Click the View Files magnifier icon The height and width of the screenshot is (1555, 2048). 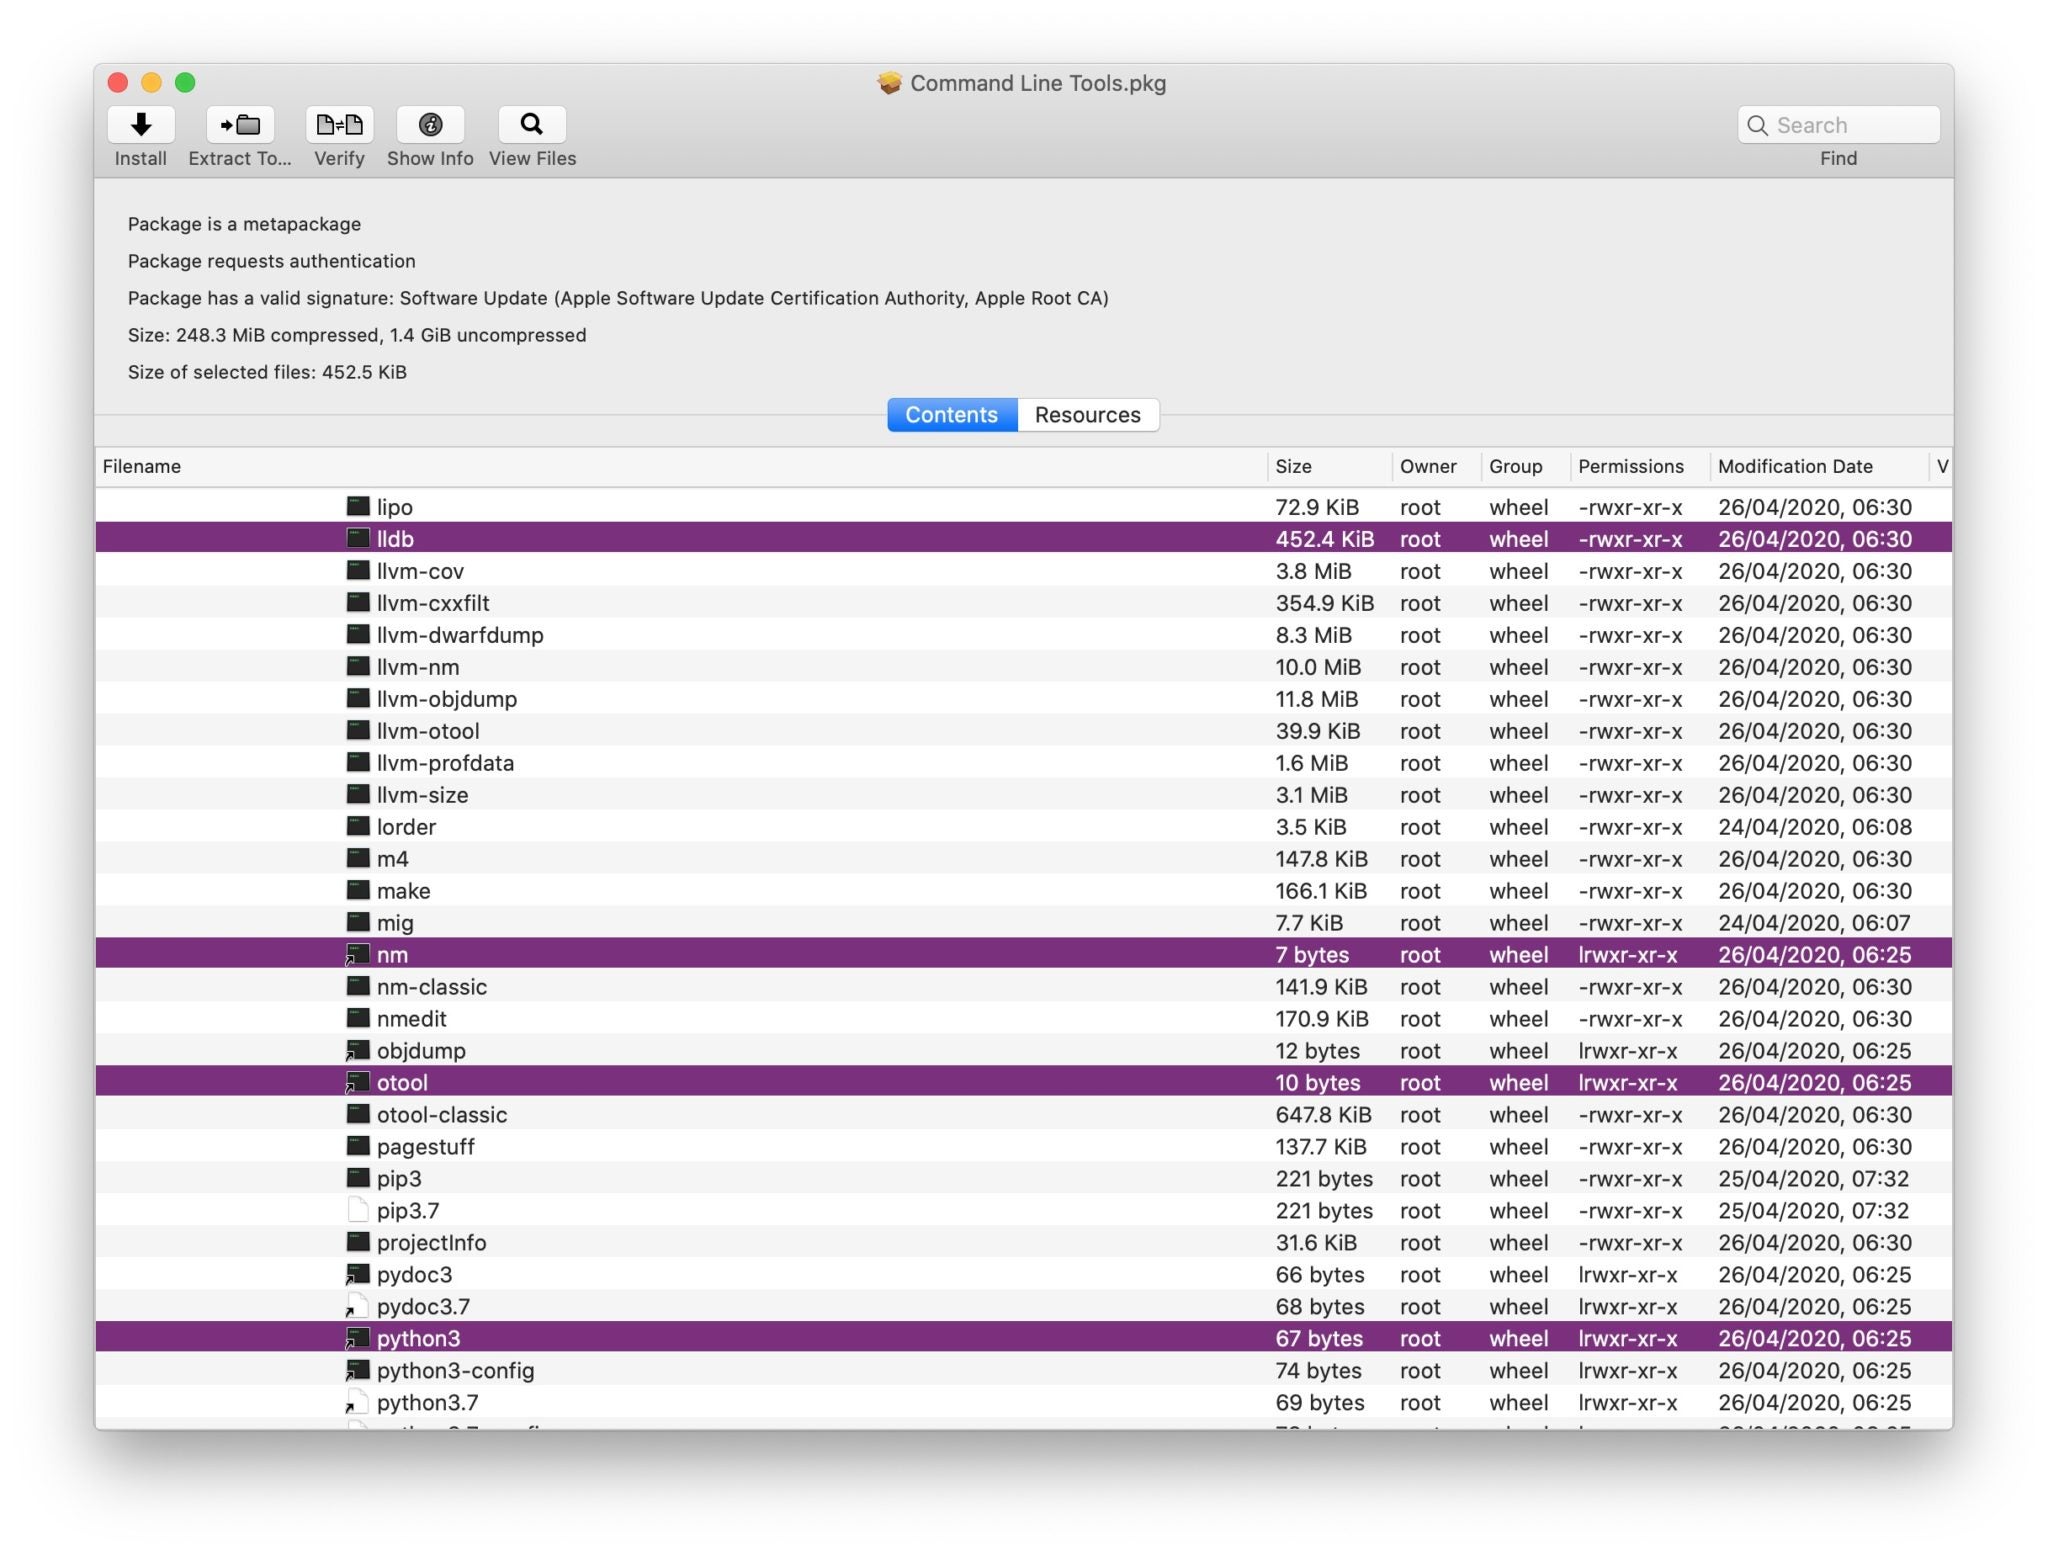532,125
